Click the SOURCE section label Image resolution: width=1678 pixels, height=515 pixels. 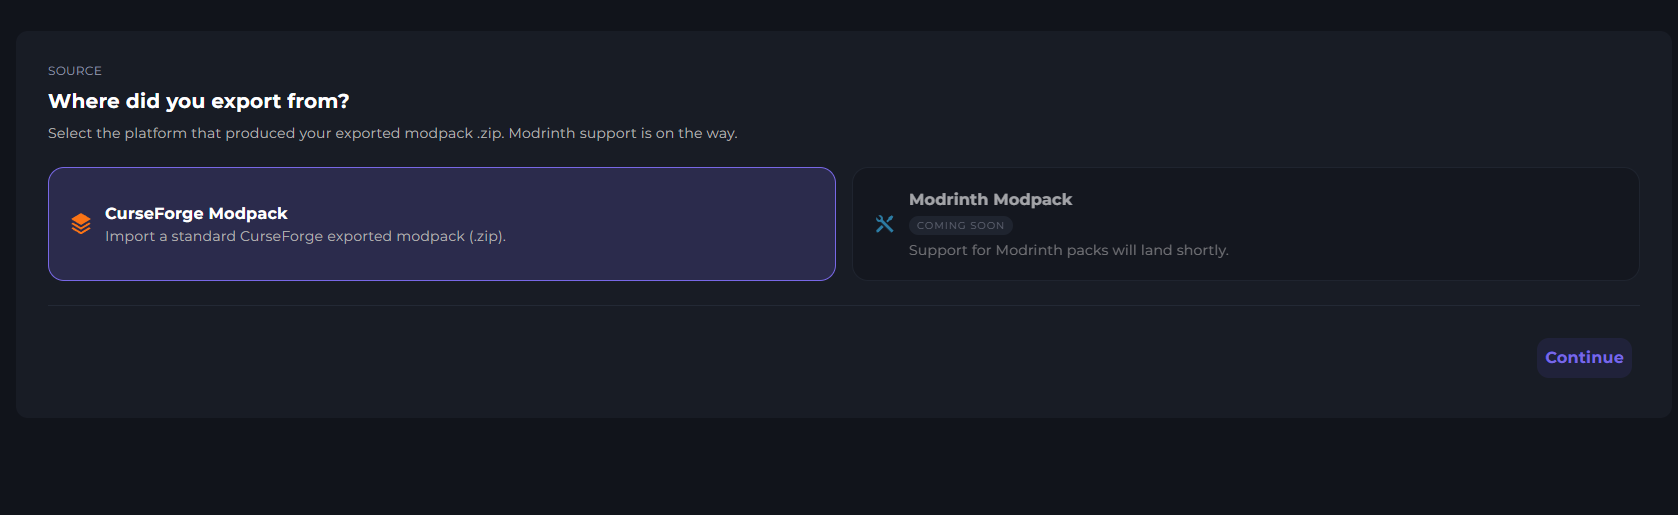75,71
